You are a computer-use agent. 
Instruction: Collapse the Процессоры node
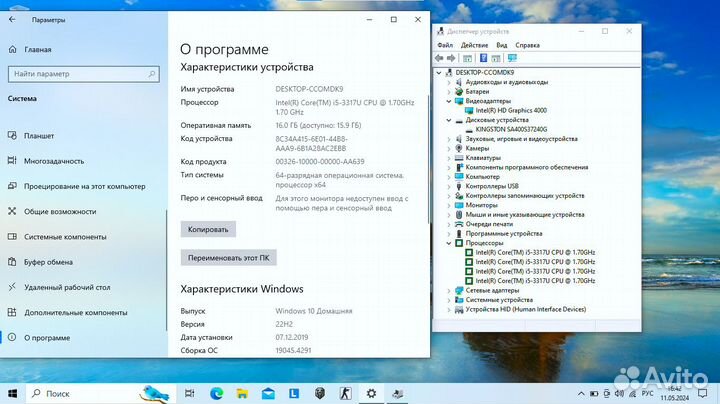pyautogui.click(x=449, y=243)
